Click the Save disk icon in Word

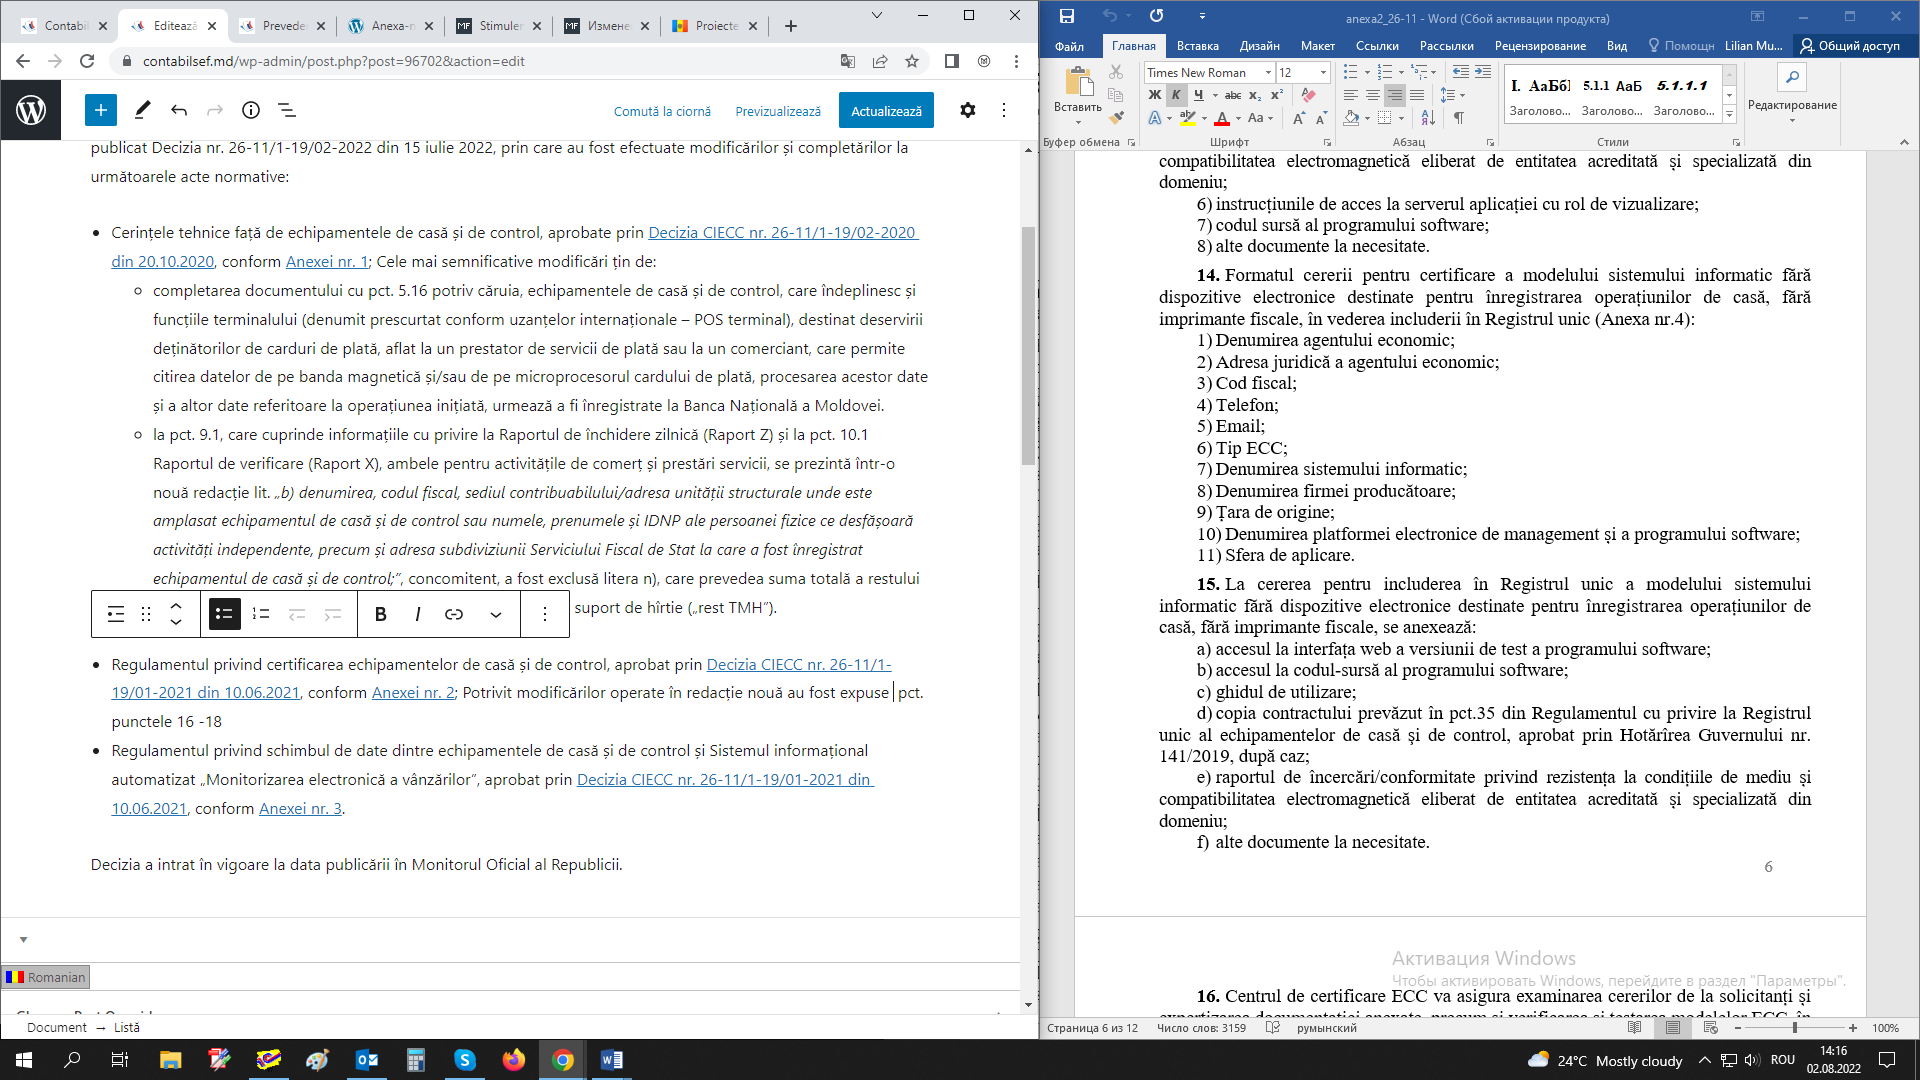[x=1067, y=16]
